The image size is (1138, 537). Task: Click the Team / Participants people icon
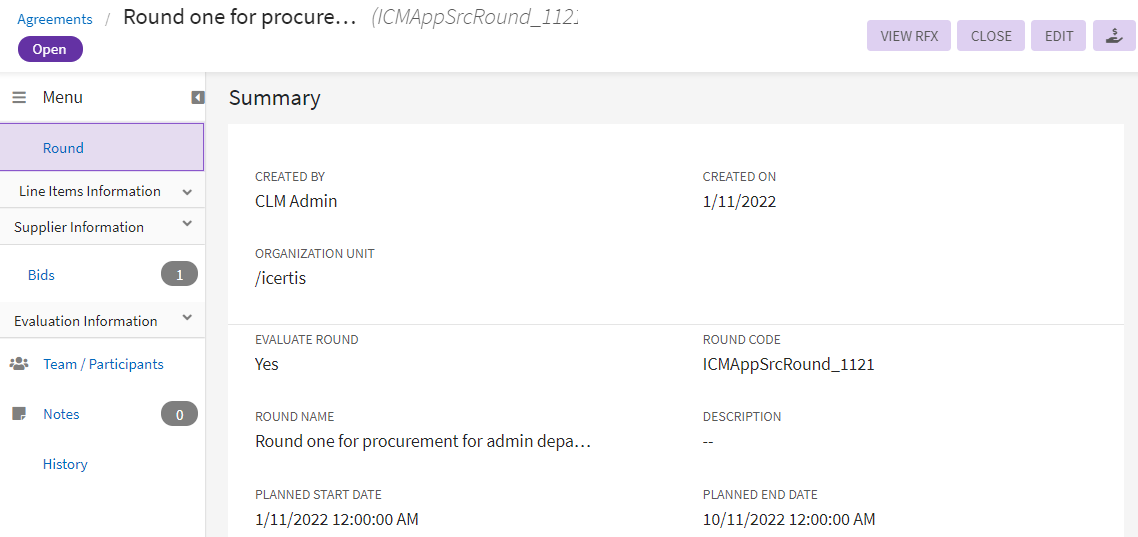click(19, 364)
